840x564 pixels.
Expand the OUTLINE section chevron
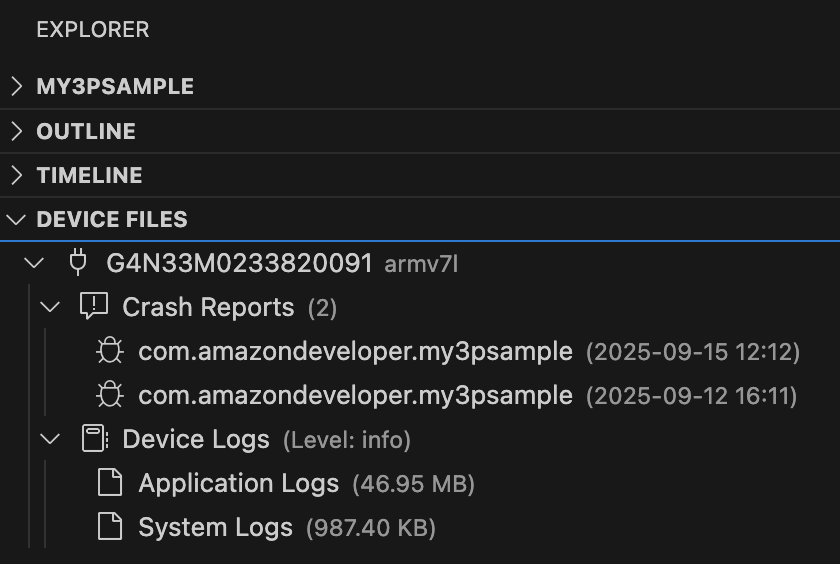(16, 131)
